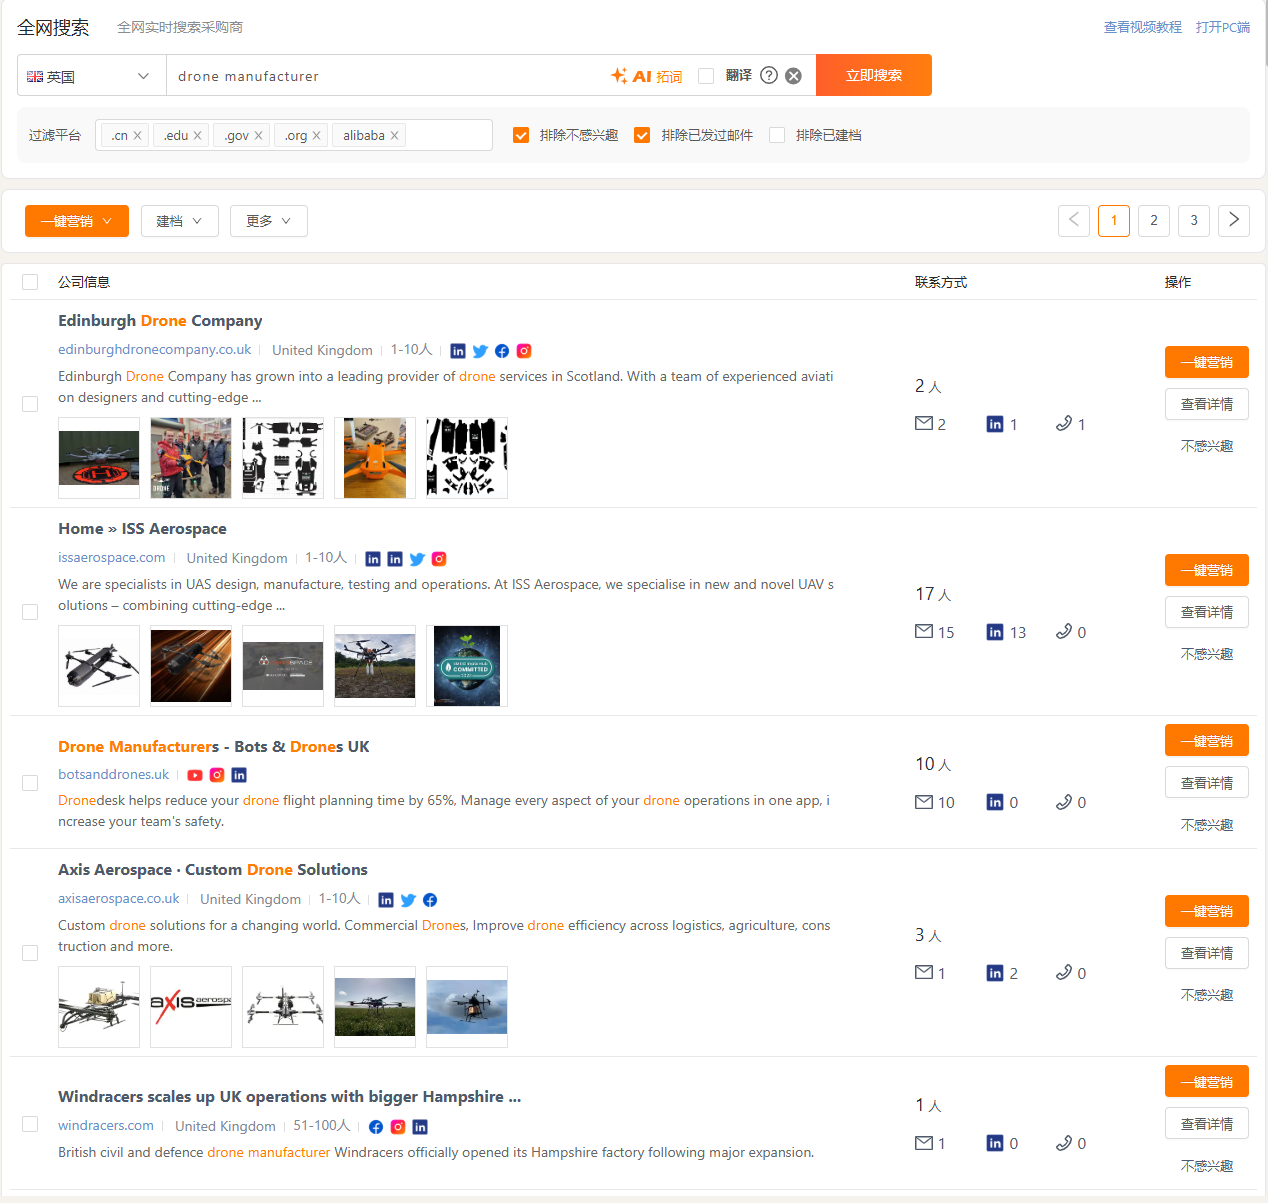Open Edinburgh Drone Company Twitter icon
The image size is (1268, 1203).
tap(480, 351)
